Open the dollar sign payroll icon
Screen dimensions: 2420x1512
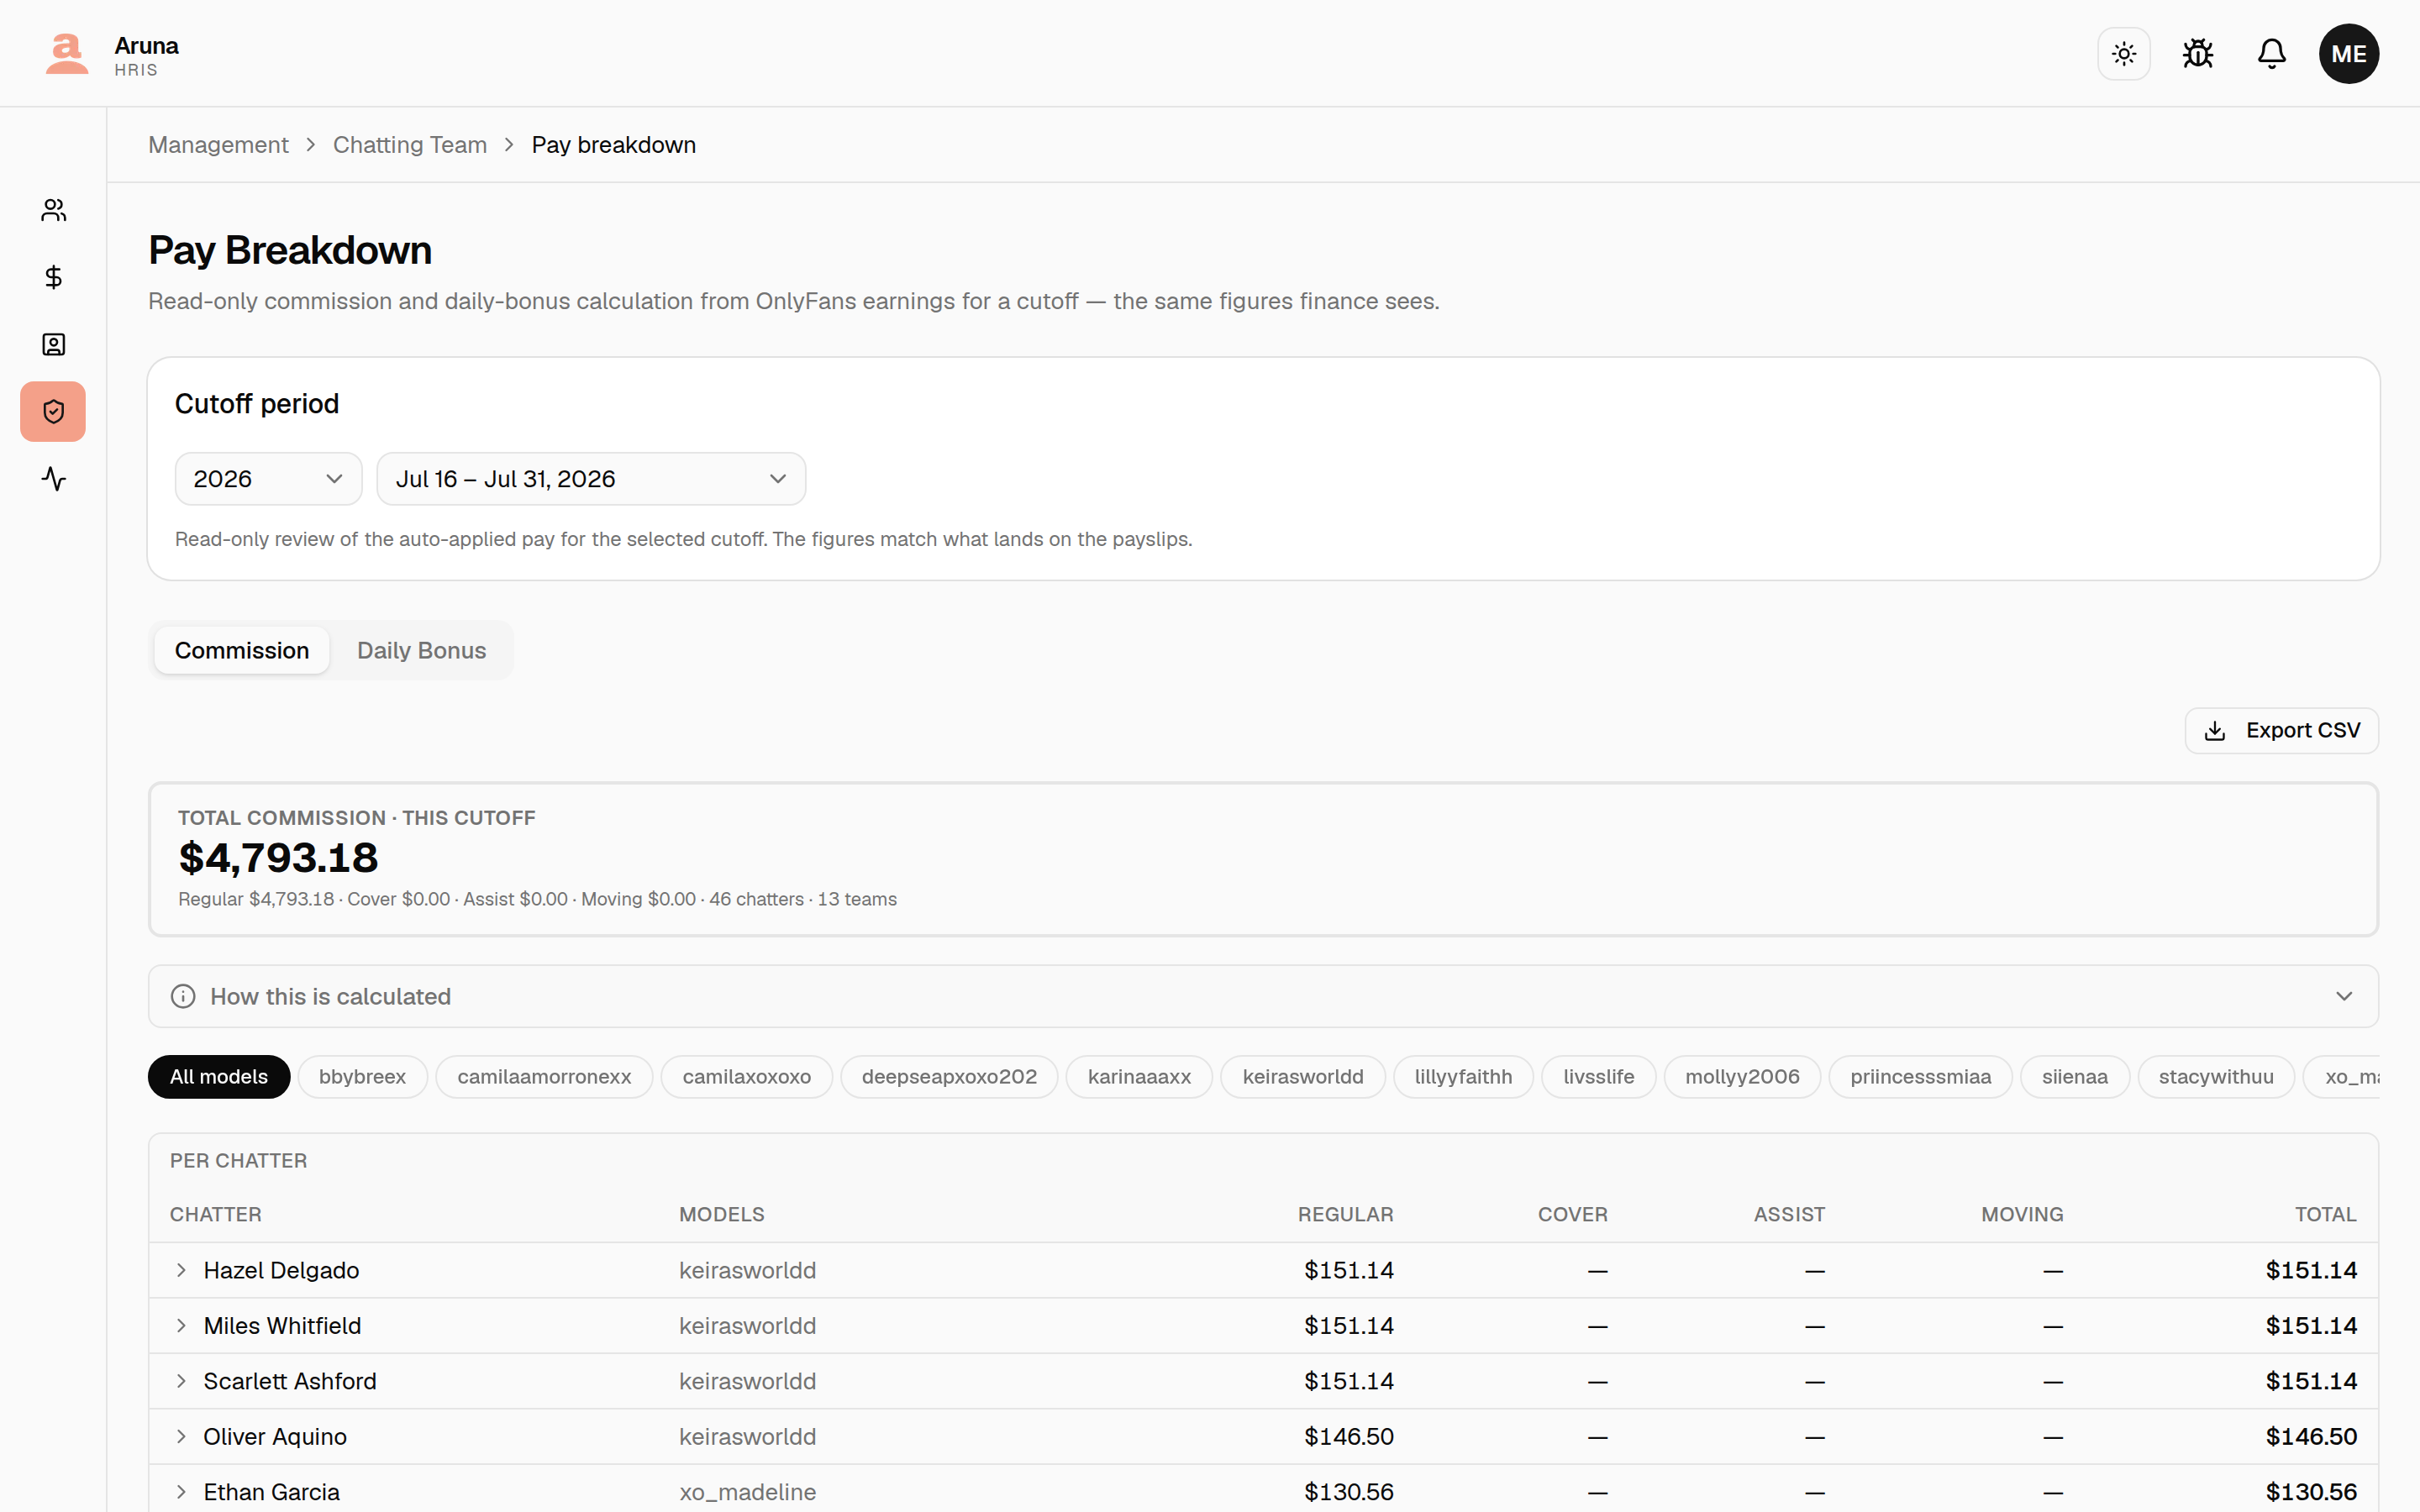53,277
